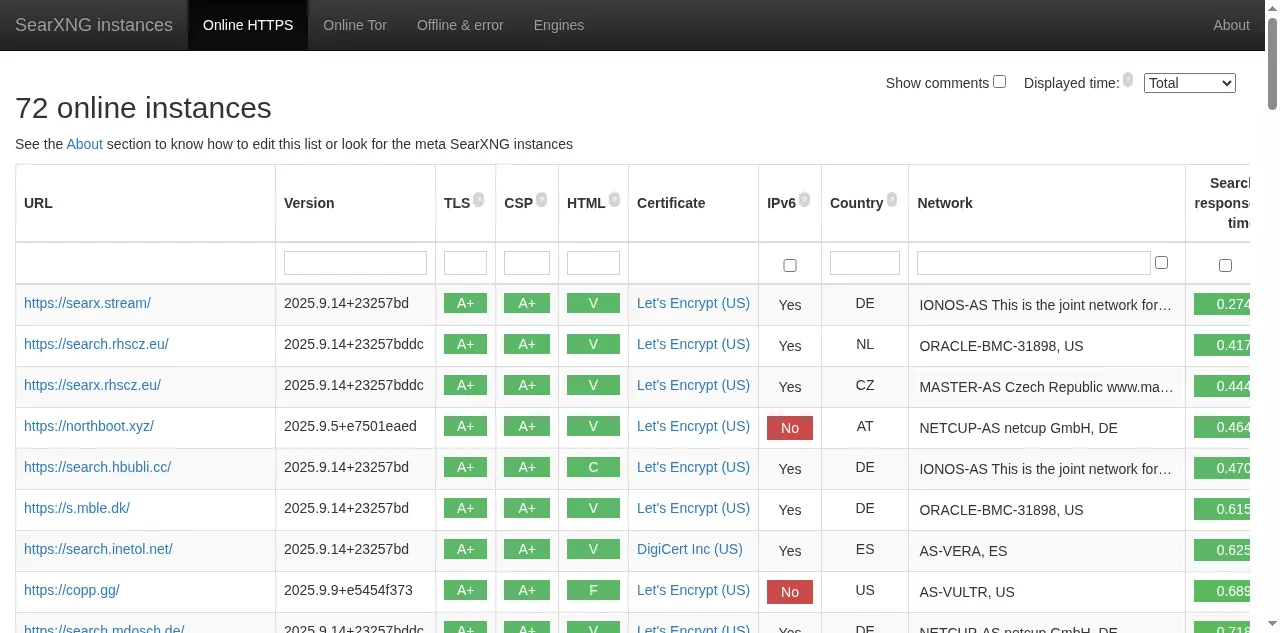Tick the Search response time filter checkbox
Image resolution: width=1280 pixels, height=633 pixels.
pyautogui.click(x=1225, y=266)
